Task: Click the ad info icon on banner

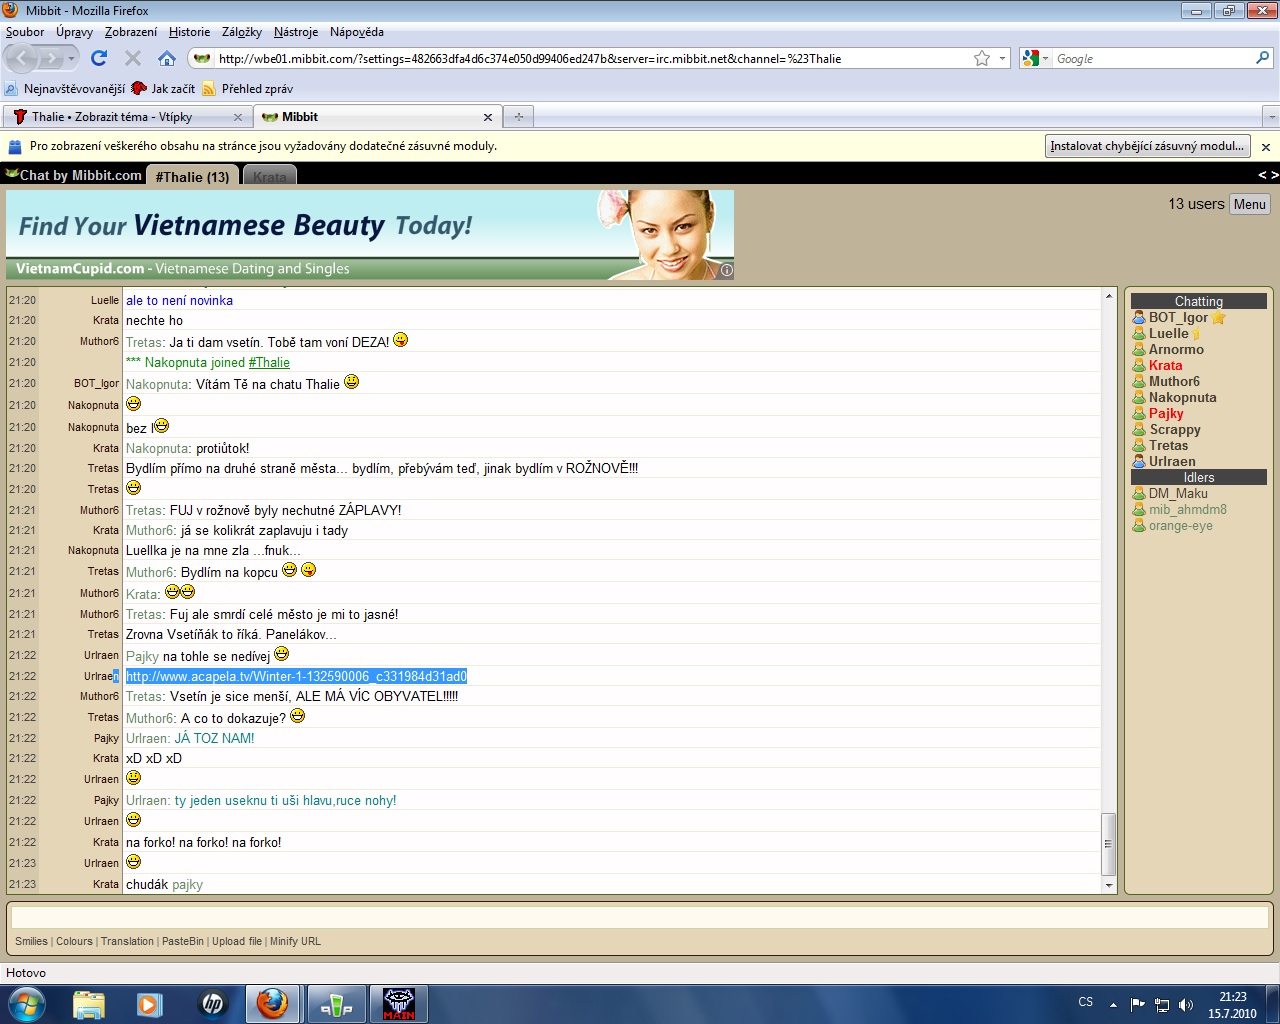Action: [726, 270]
